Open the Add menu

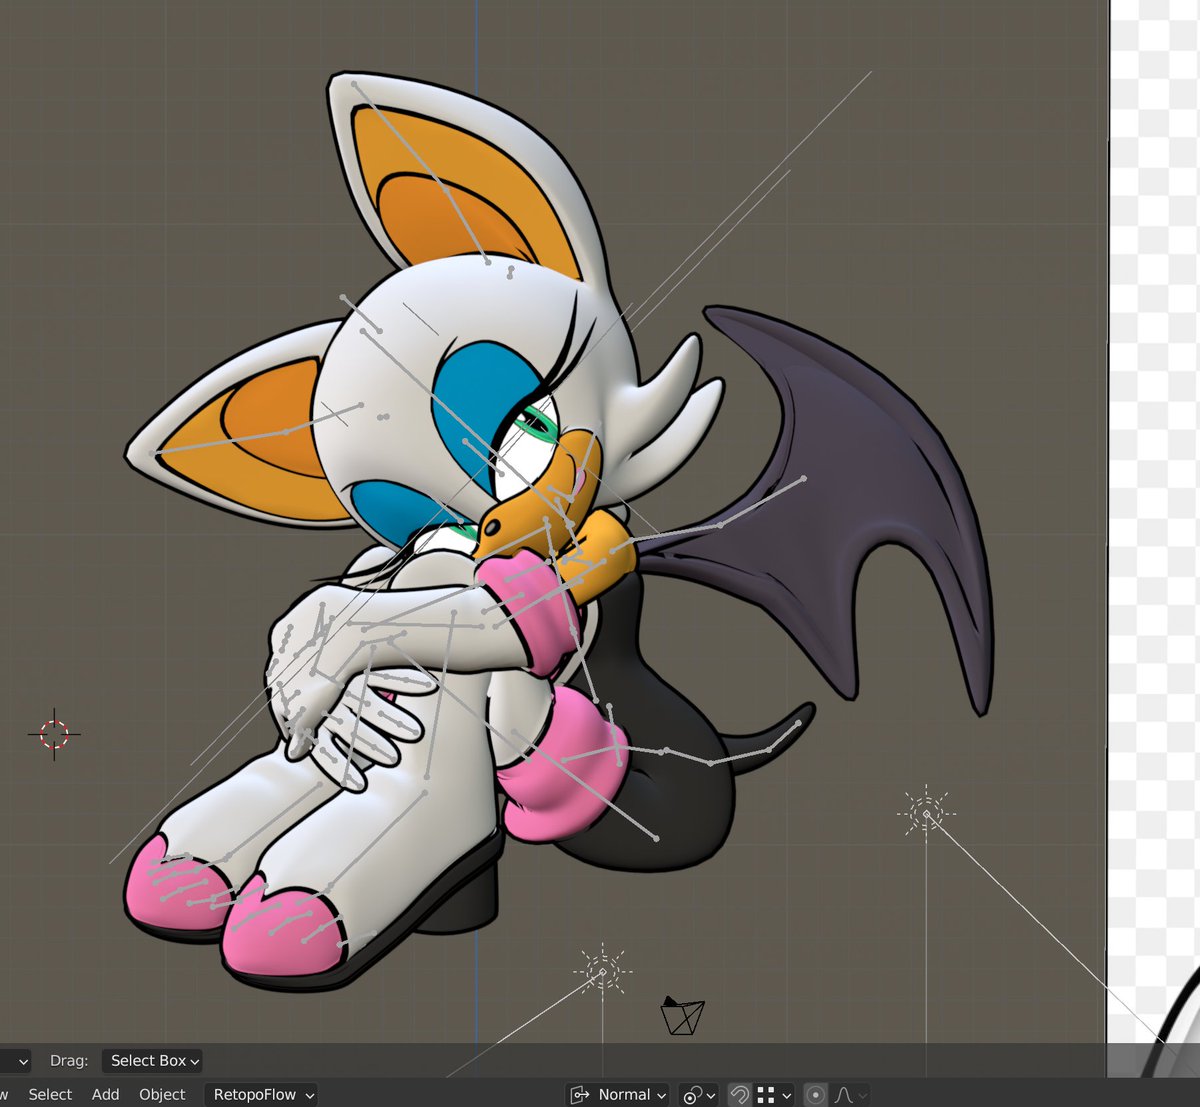105,1095
